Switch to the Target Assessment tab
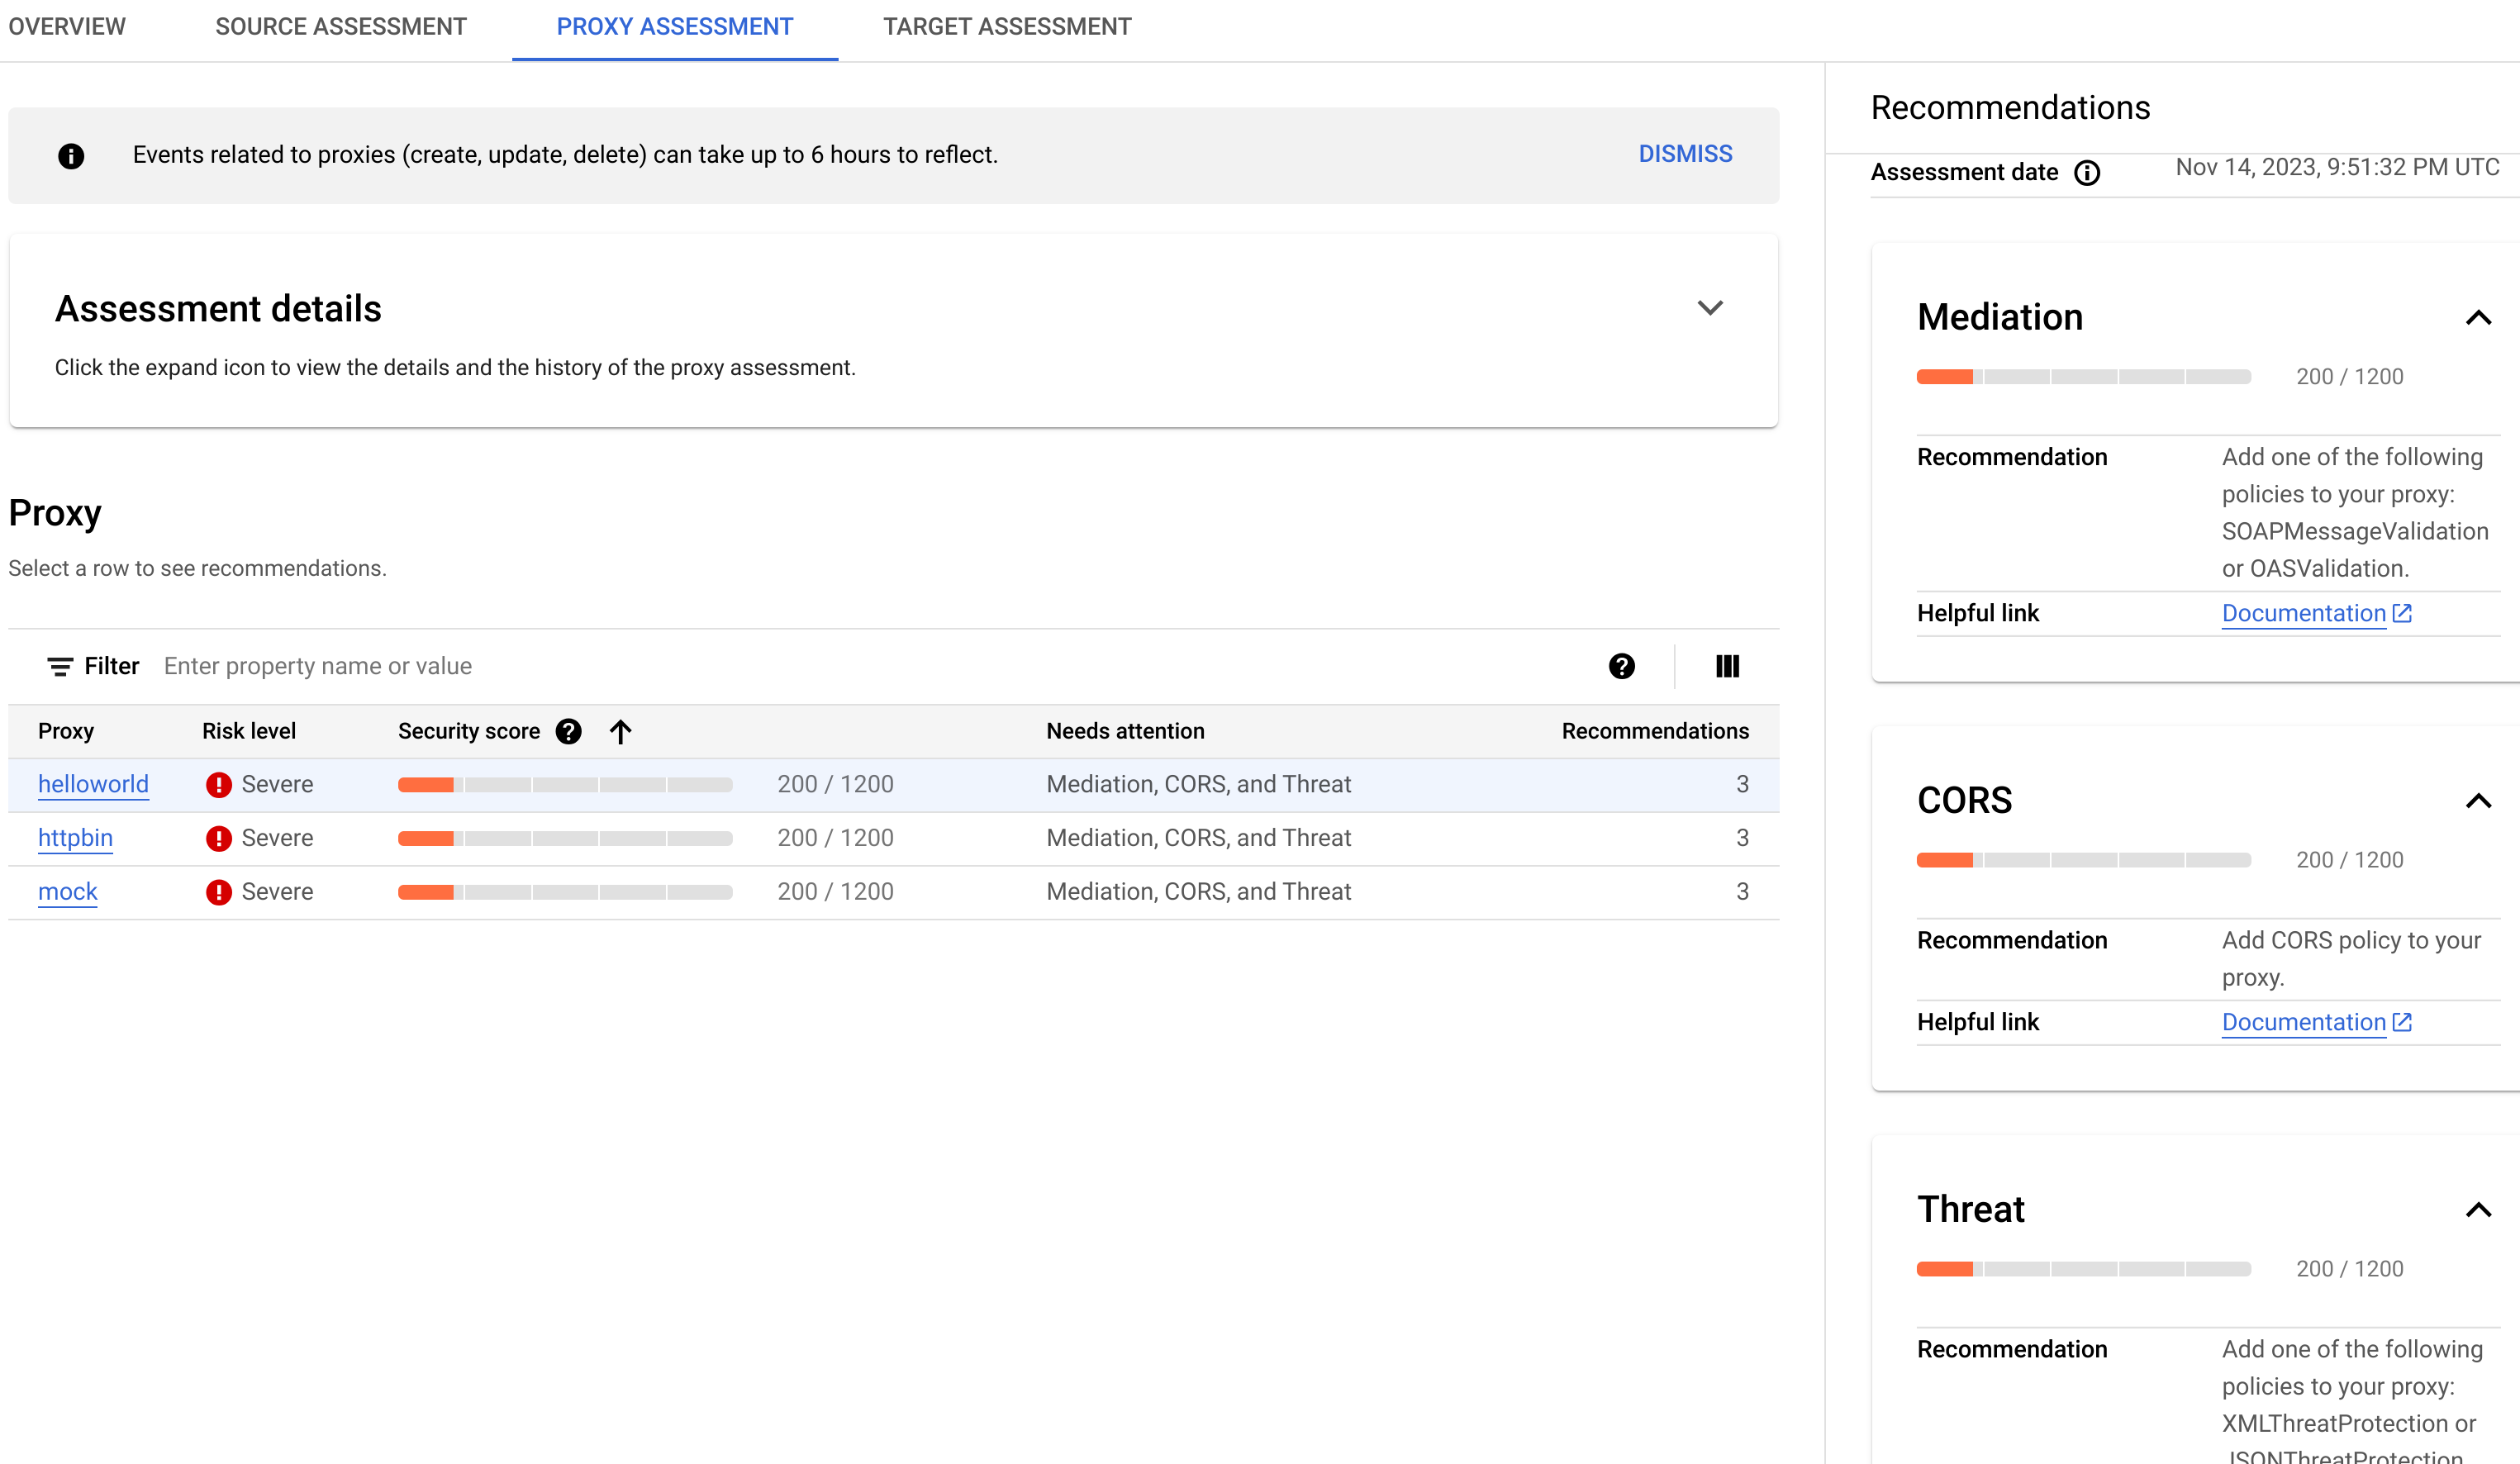2520x1464 pixels. [1006, 28]
